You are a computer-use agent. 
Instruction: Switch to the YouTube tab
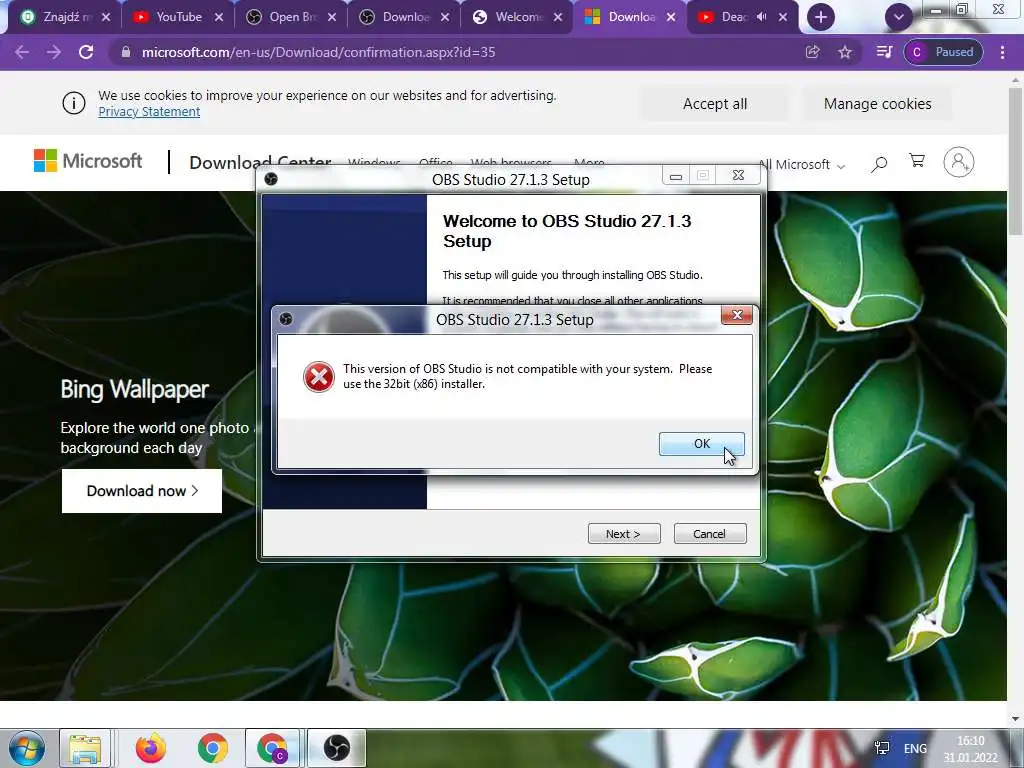(x=176, y=17)
